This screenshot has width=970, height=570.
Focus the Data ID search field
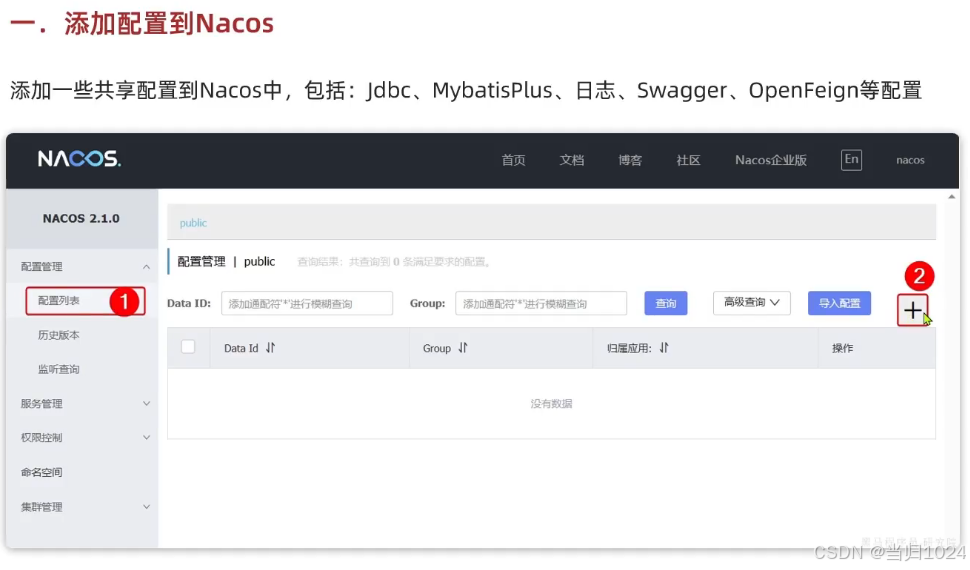307,303
